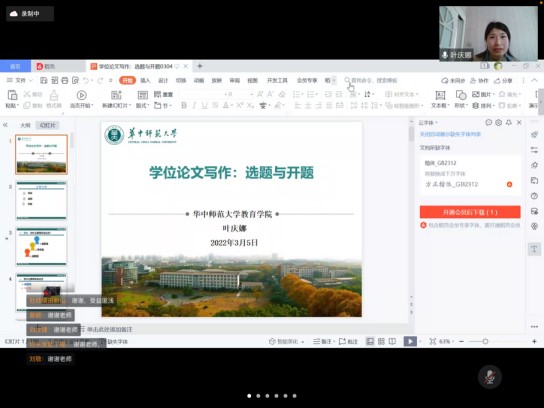The height and width of the screenshot is (408, 544).
Task: Click the Layout (版式) icon
Action: [143, 95]
